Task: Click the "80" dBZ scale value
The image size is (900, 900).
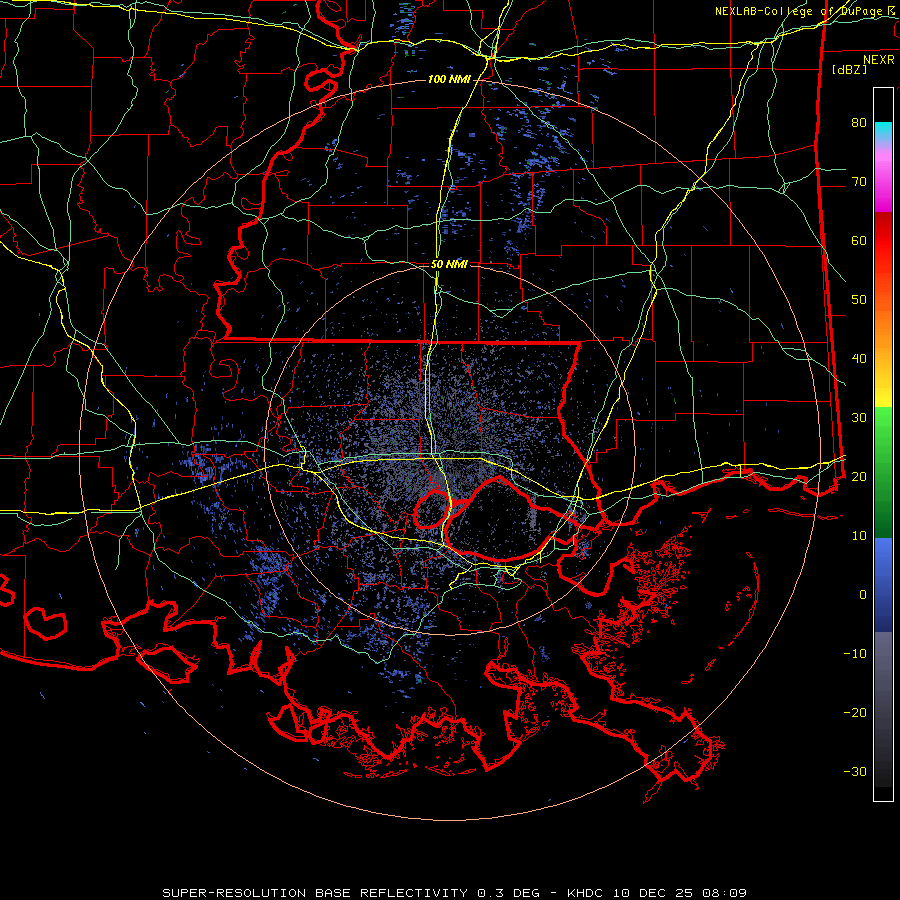Action: (x=859, y=123)
